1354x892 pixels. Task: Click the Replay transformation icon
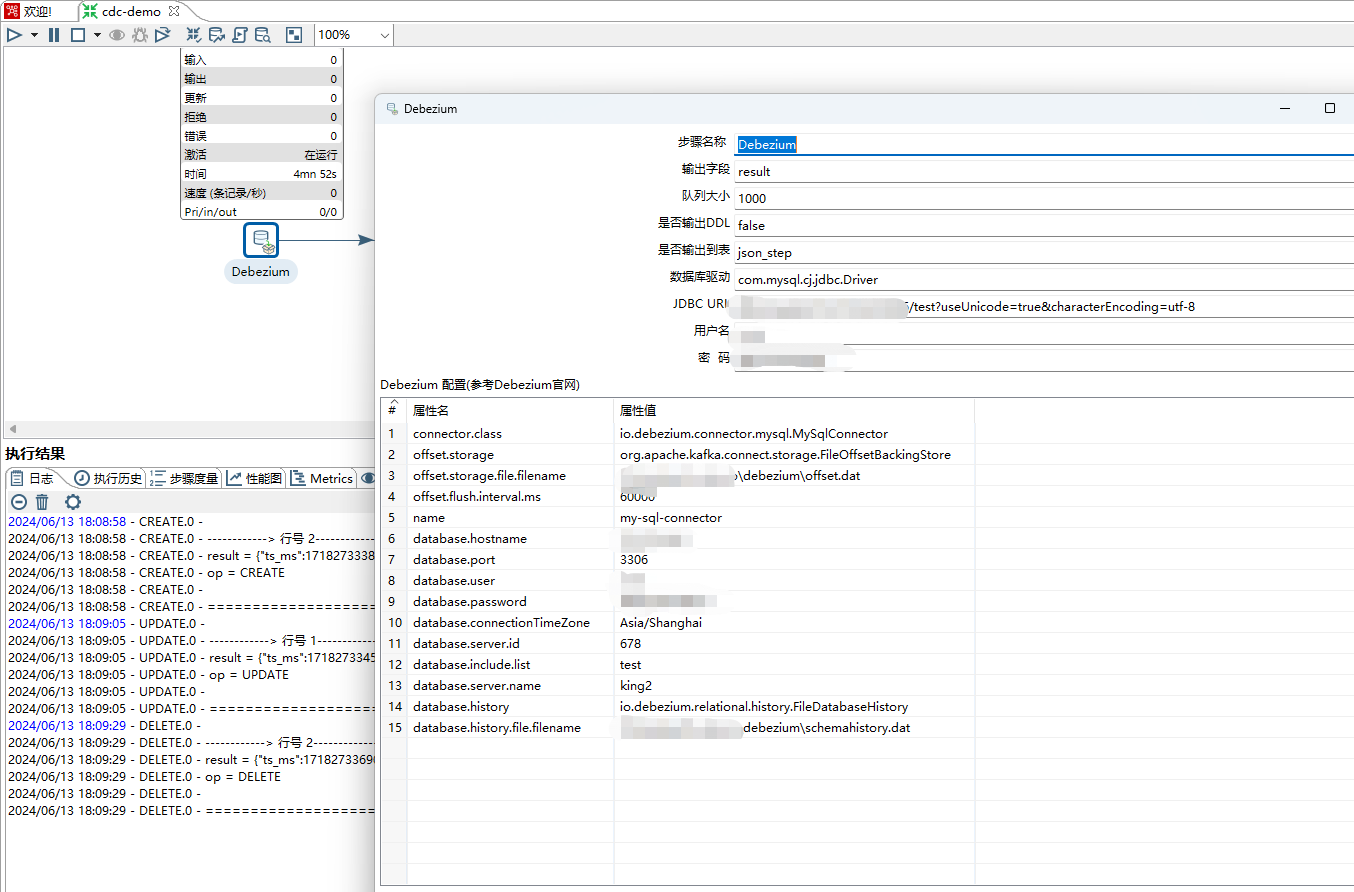pyautogui.click(x=162, y=35)
